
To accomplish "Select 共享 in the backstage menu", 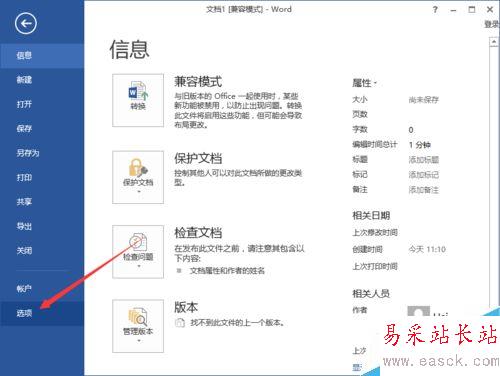I will 42,202.
